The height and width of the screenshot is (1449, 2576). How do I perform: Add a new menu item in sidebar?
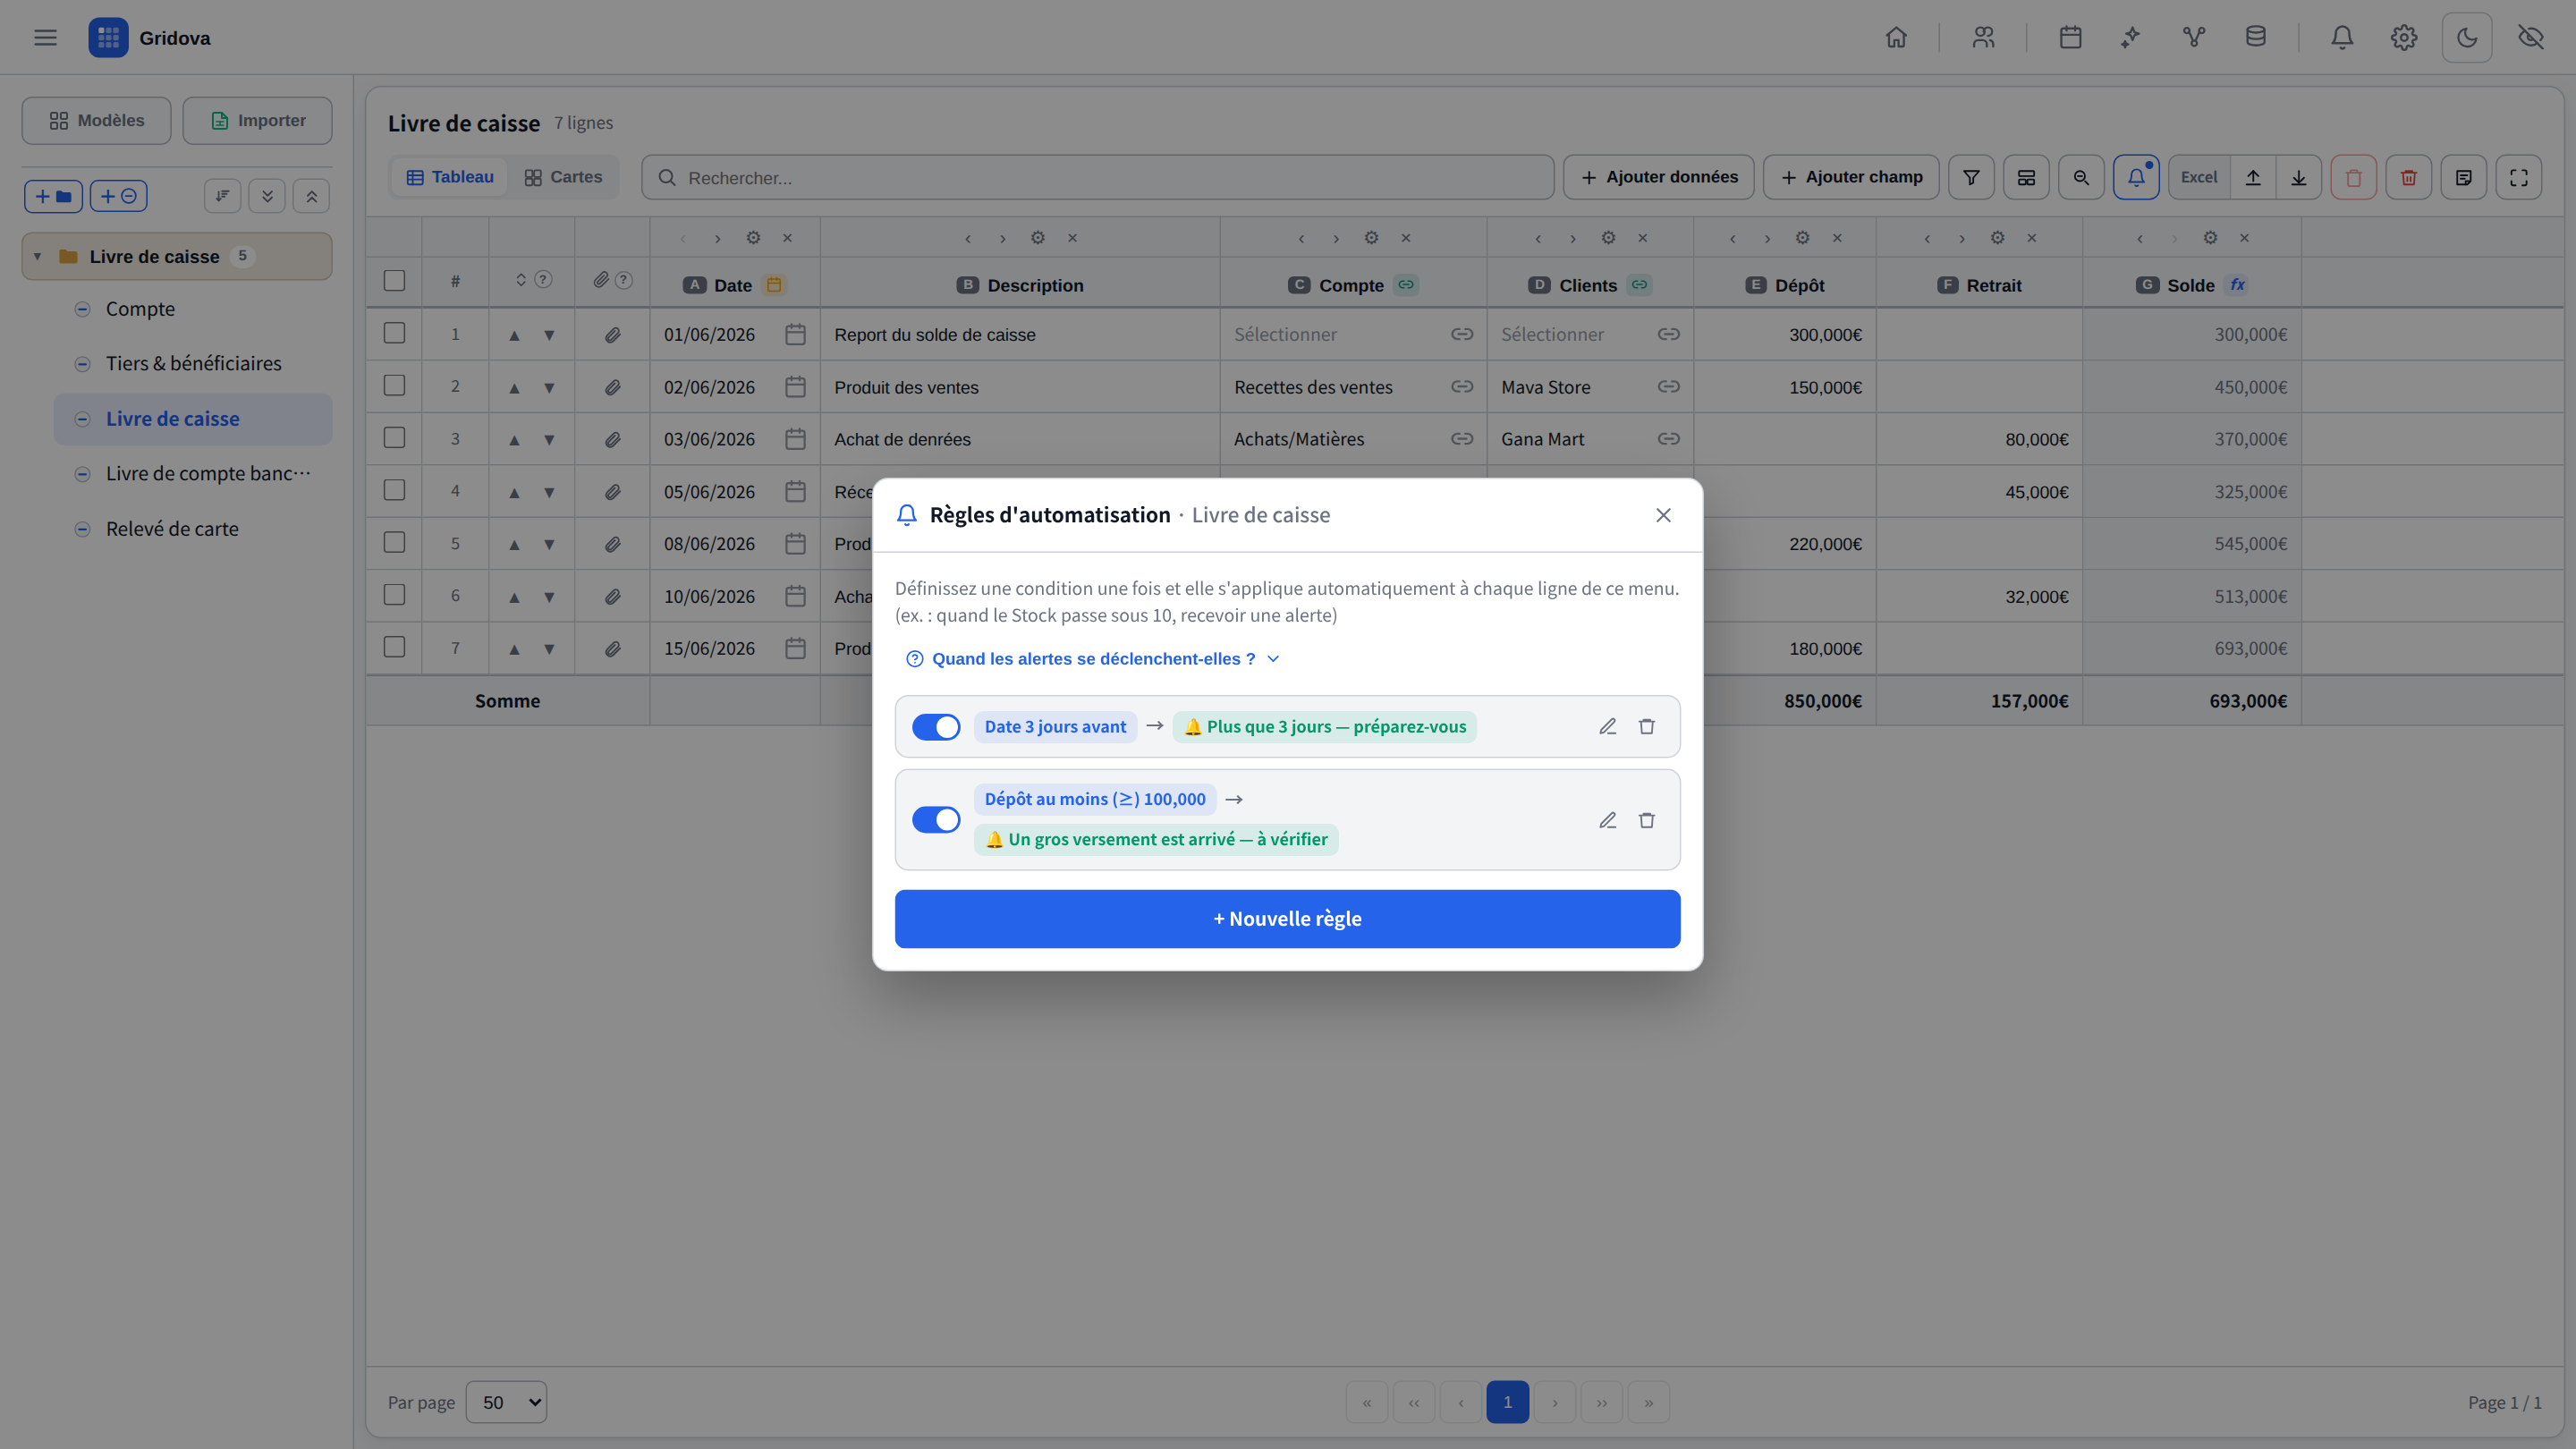tap(119, 196)
